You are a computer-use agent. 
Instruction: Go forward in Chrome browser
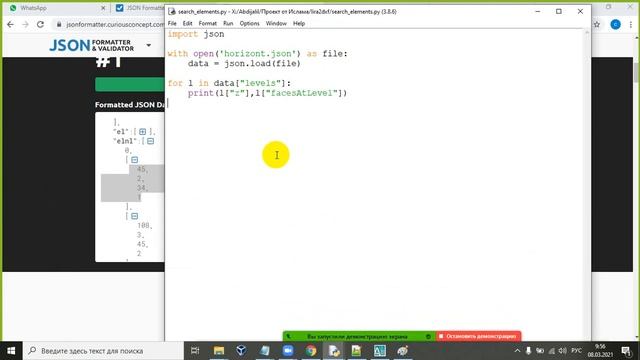tap(25, 24)
